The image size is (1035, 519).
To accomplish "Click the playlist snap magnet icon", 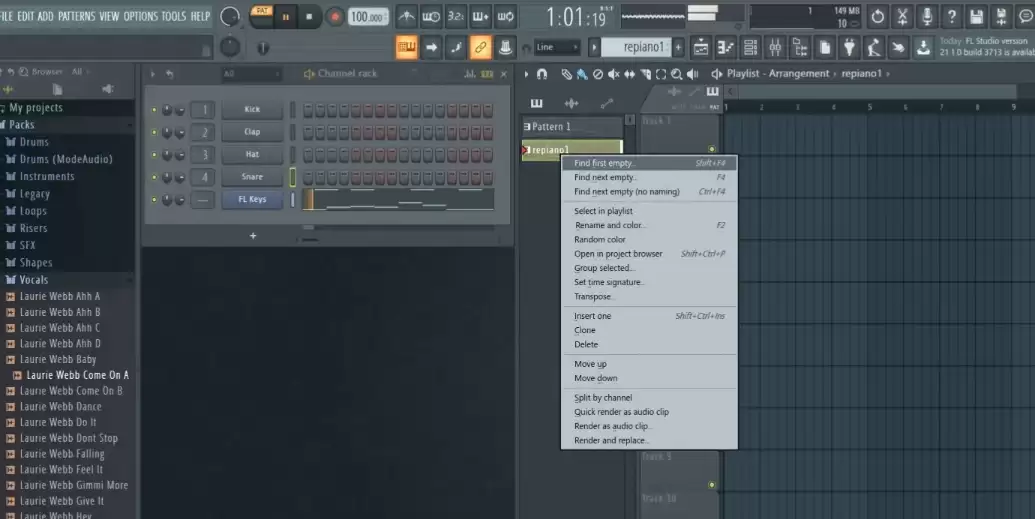I will point(542,74).
